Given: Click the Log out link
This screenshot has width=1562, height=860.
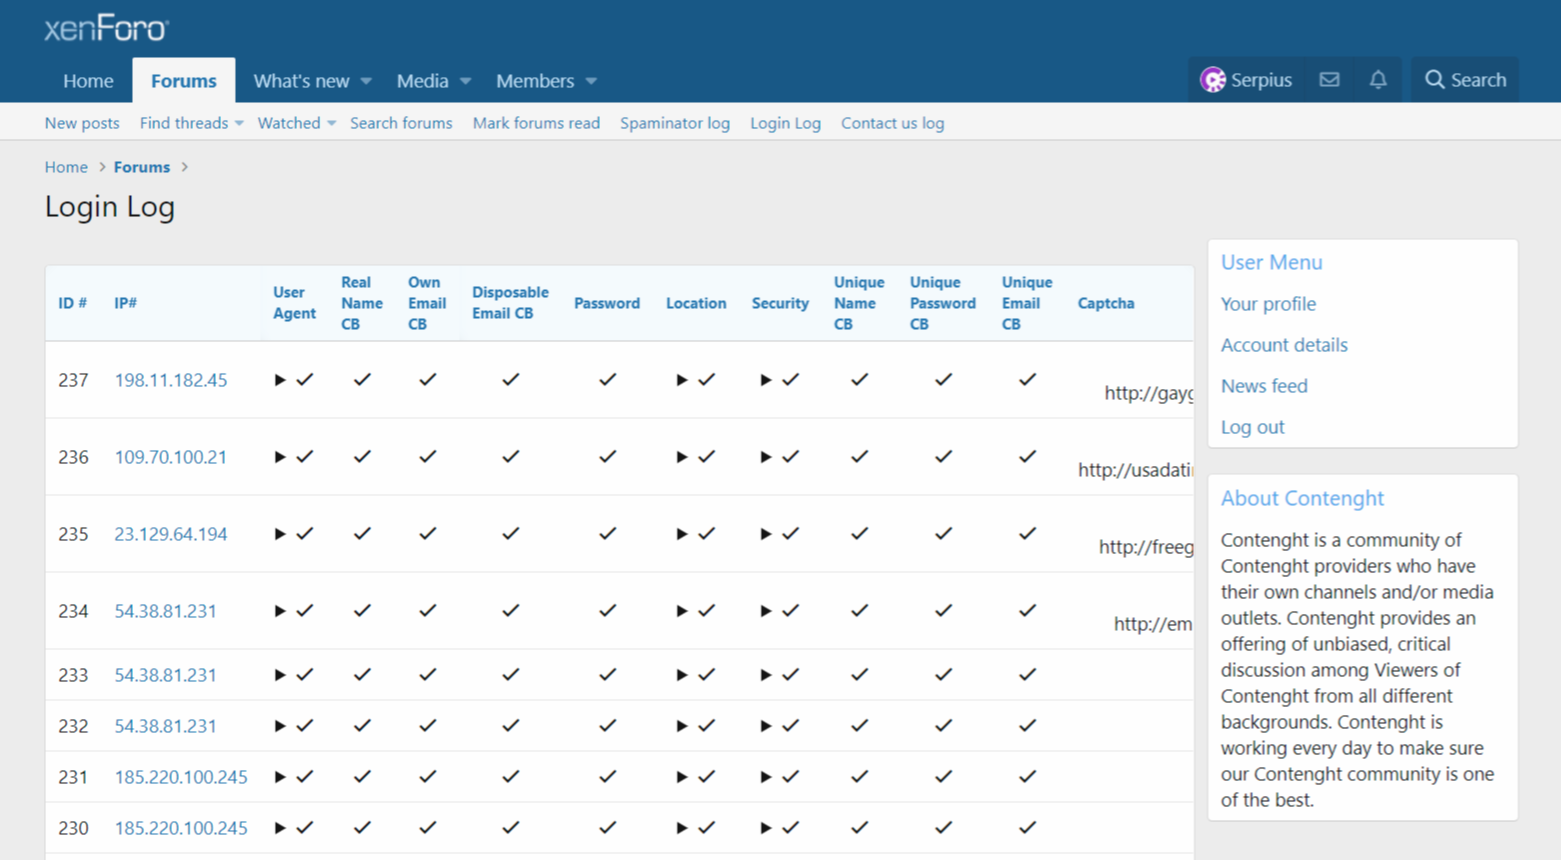Looking at the screenshot, I should (1252, 427).
